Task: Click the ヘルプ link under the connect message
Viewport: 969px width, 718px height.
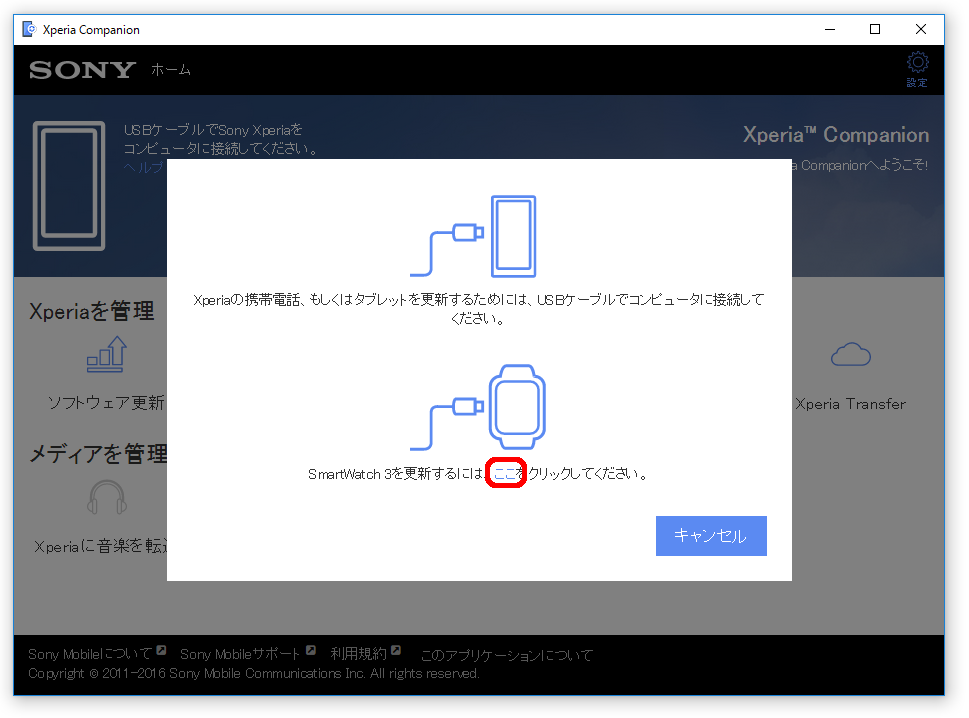Action: click(x=144, y=167)
